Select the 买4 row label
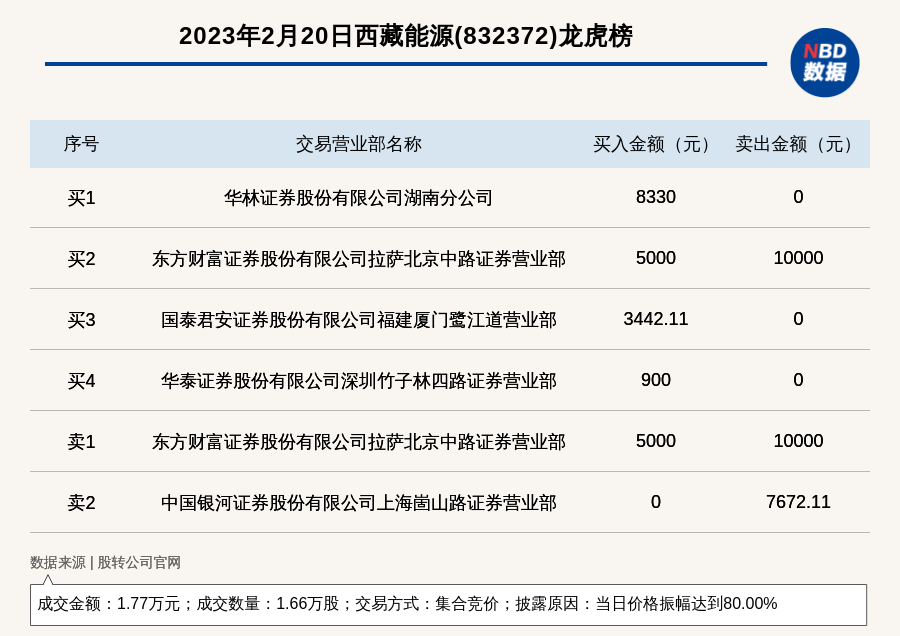This screenshot has width=900, height=636. (81, 381)
